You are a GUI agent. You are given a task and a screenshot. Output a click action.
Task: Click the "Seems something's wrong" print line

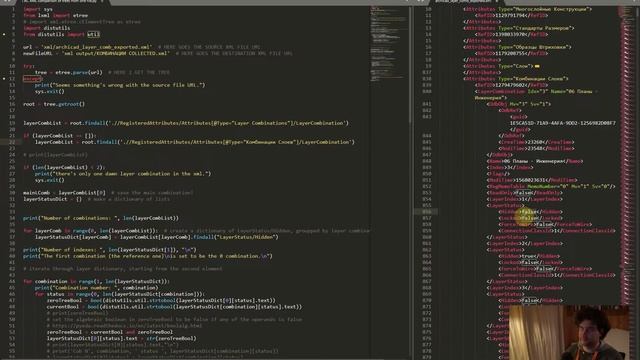click(x=120, y=85)
